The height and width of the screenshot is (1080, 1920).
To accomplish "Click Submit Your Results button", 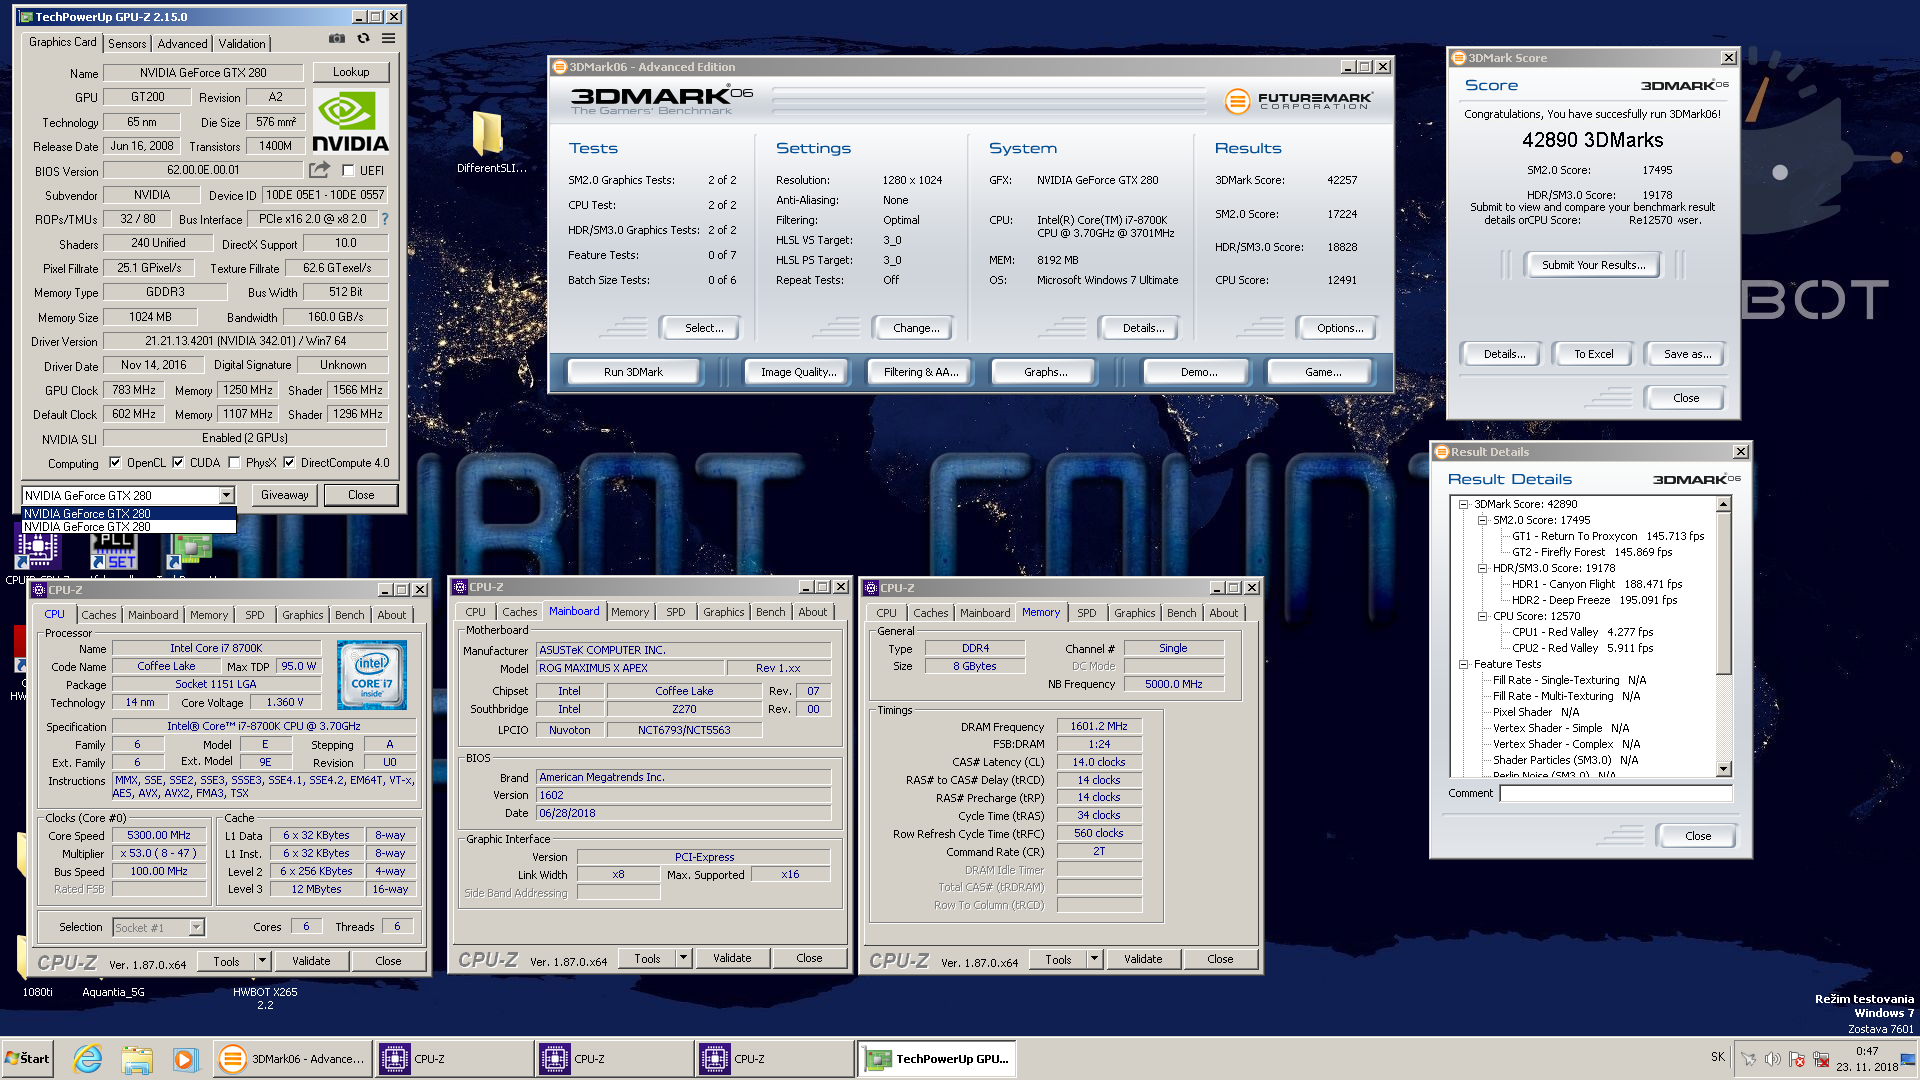I will pyautogui.click(x=1593, y=265).
